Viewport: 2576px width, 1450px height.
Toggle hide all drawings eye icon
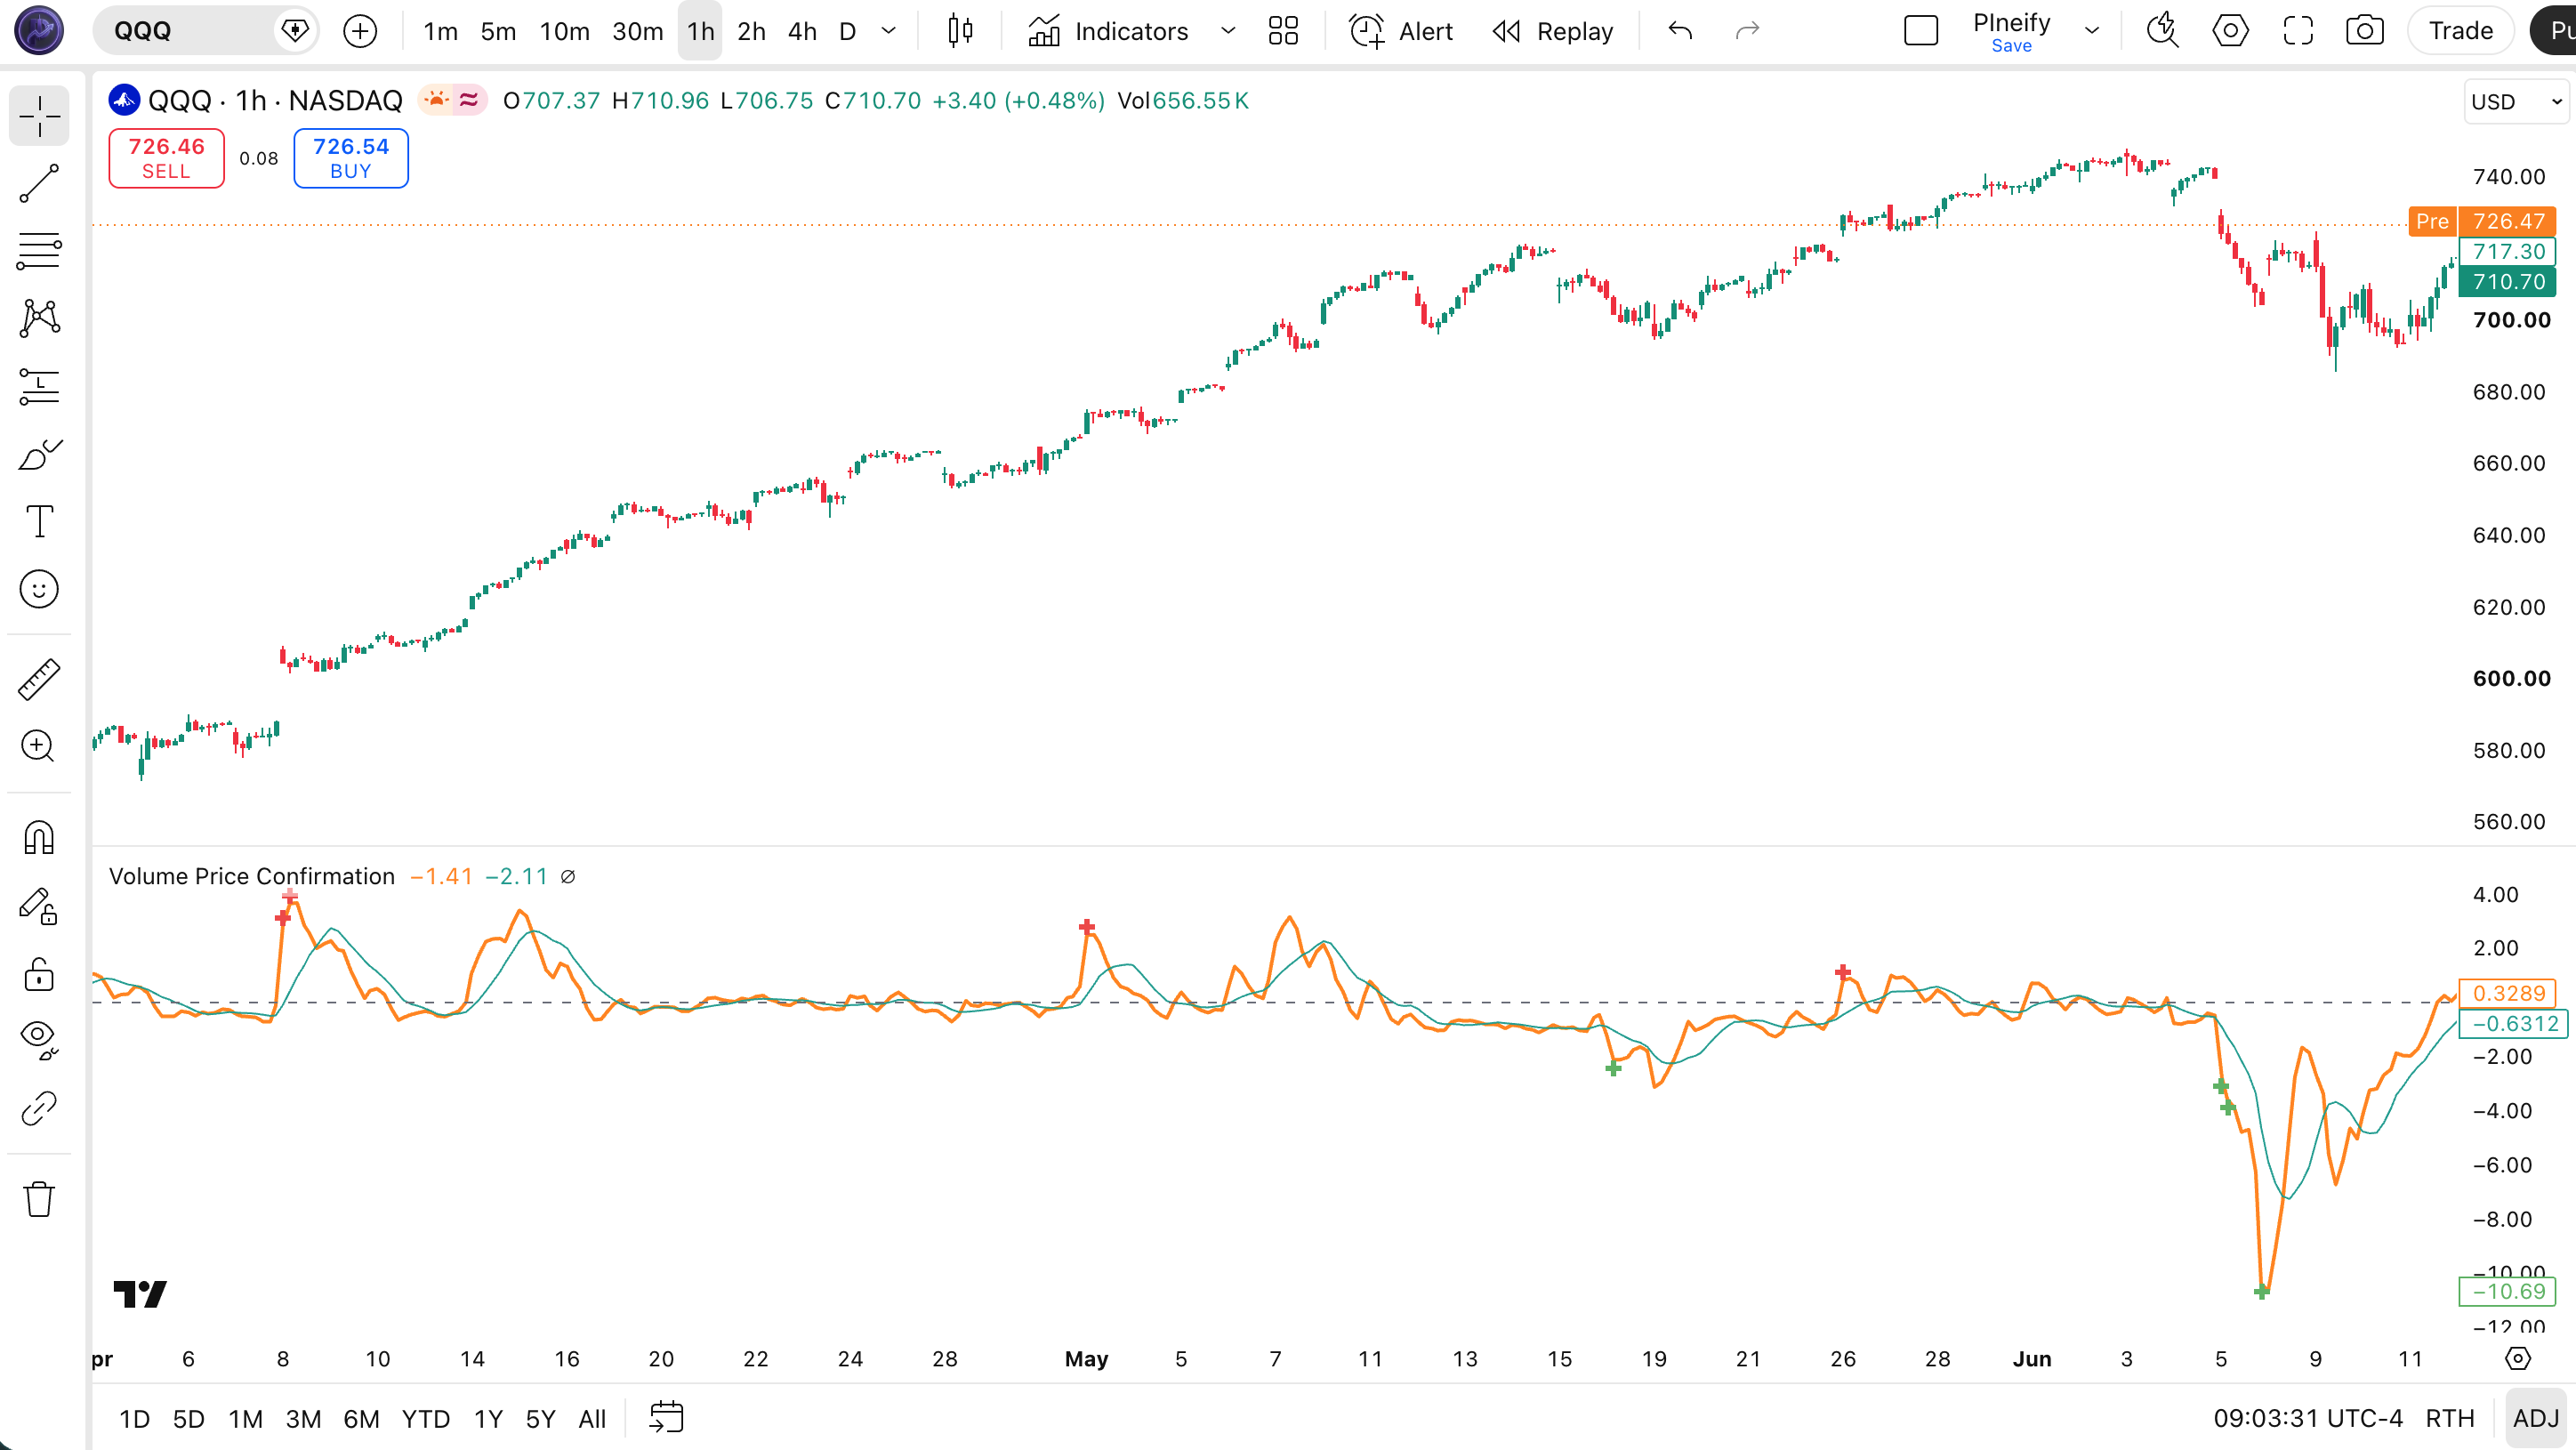click(x=39, y=1040)
